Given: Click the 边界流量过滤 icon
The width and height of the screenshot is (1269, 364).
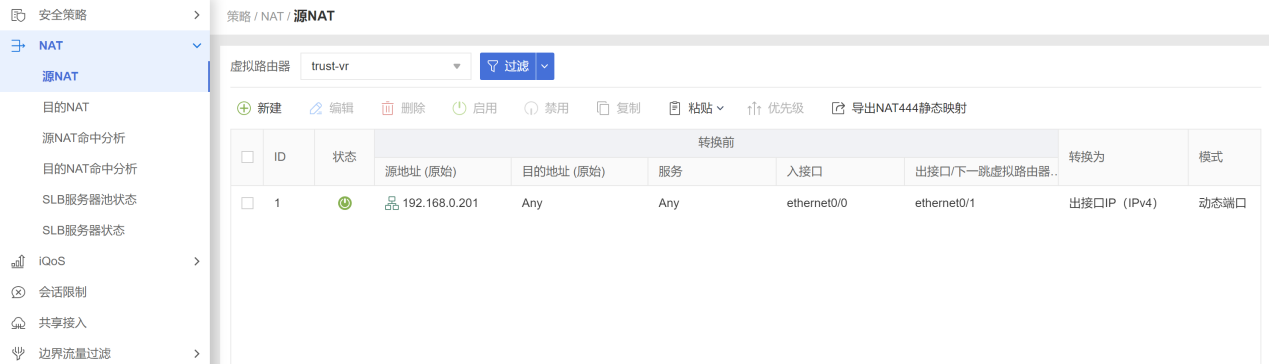Looking at the screenshot, I should click(17, 354).
